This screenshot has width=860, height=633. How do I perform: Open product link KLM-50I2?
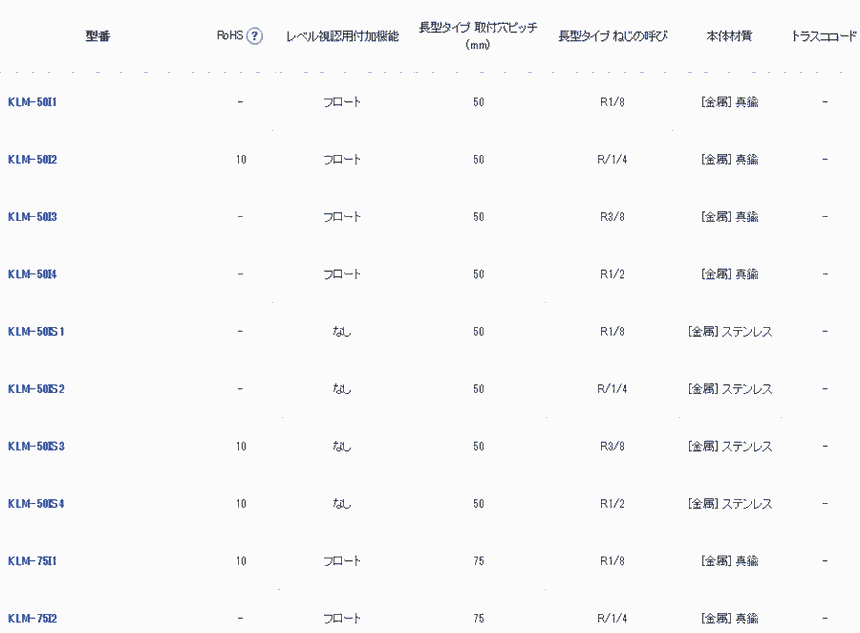point(32,160)
